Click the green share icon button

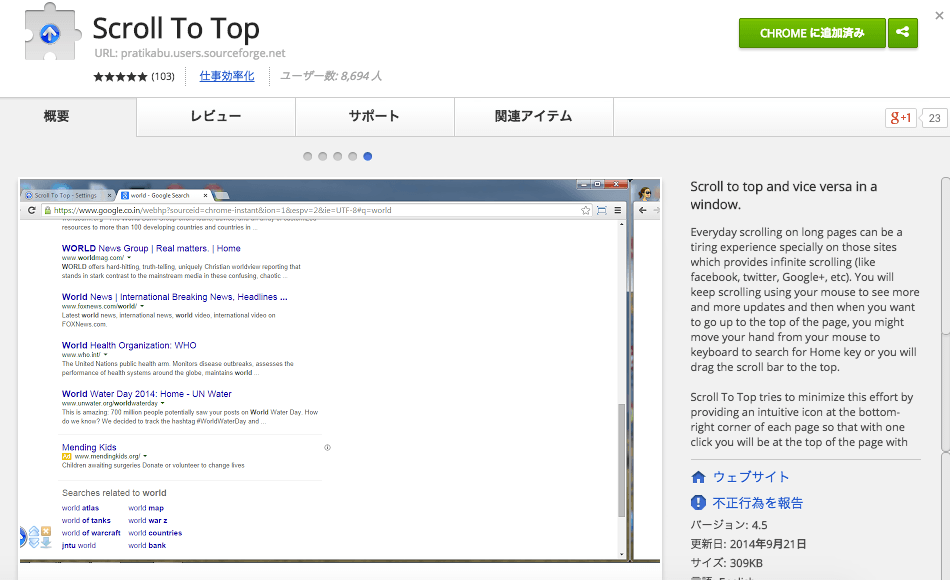click(x=903, y=33)
